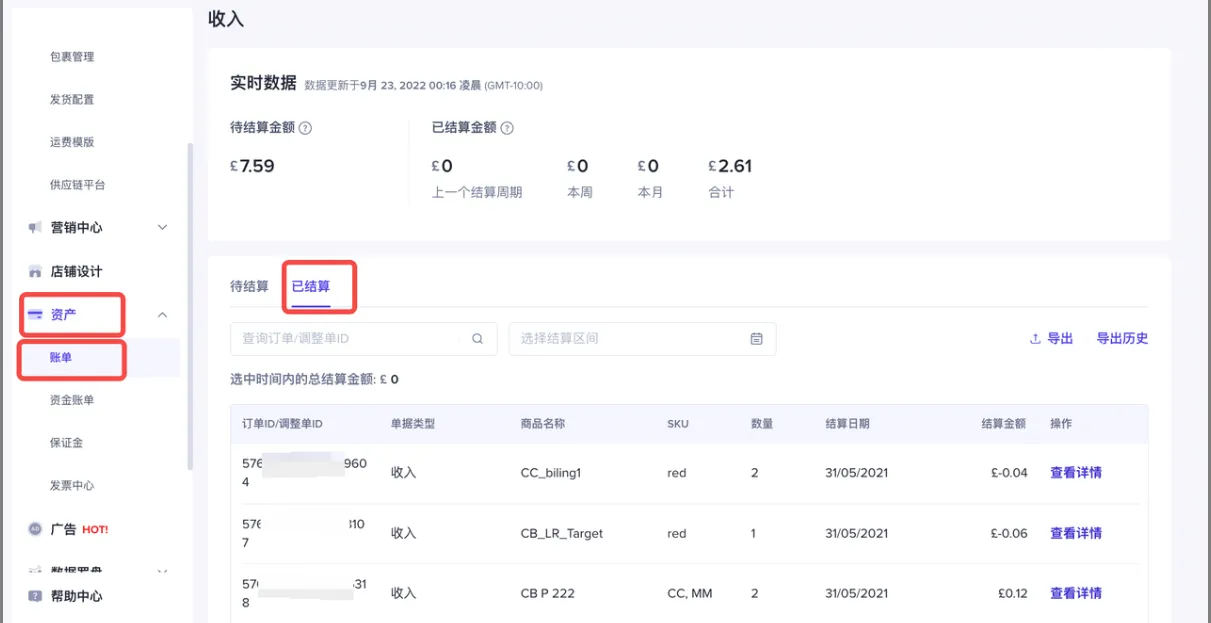Click the 店铺设计 store icon
Screen dimensions: 1211x623
[x=35, y=271]
